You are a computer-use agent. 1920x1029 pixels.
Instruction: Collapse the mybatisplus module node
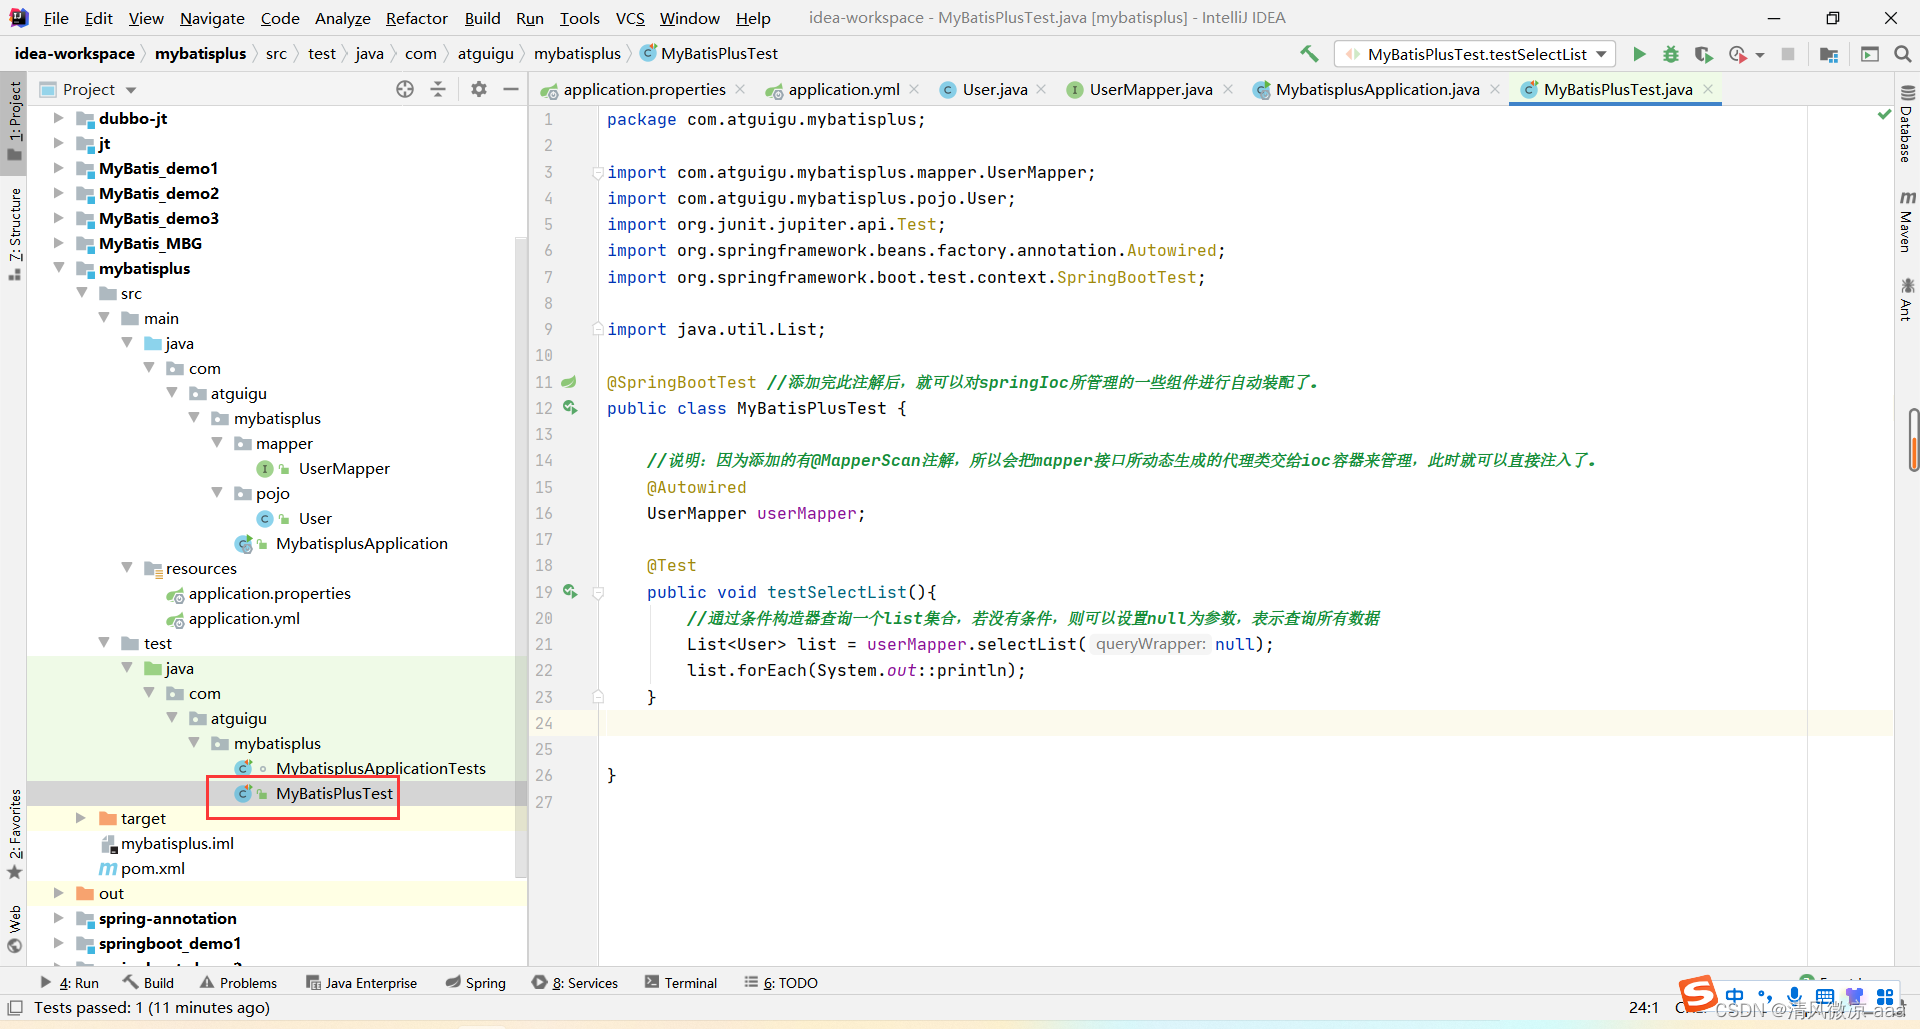pyautogui.click(x=59, y=268)
